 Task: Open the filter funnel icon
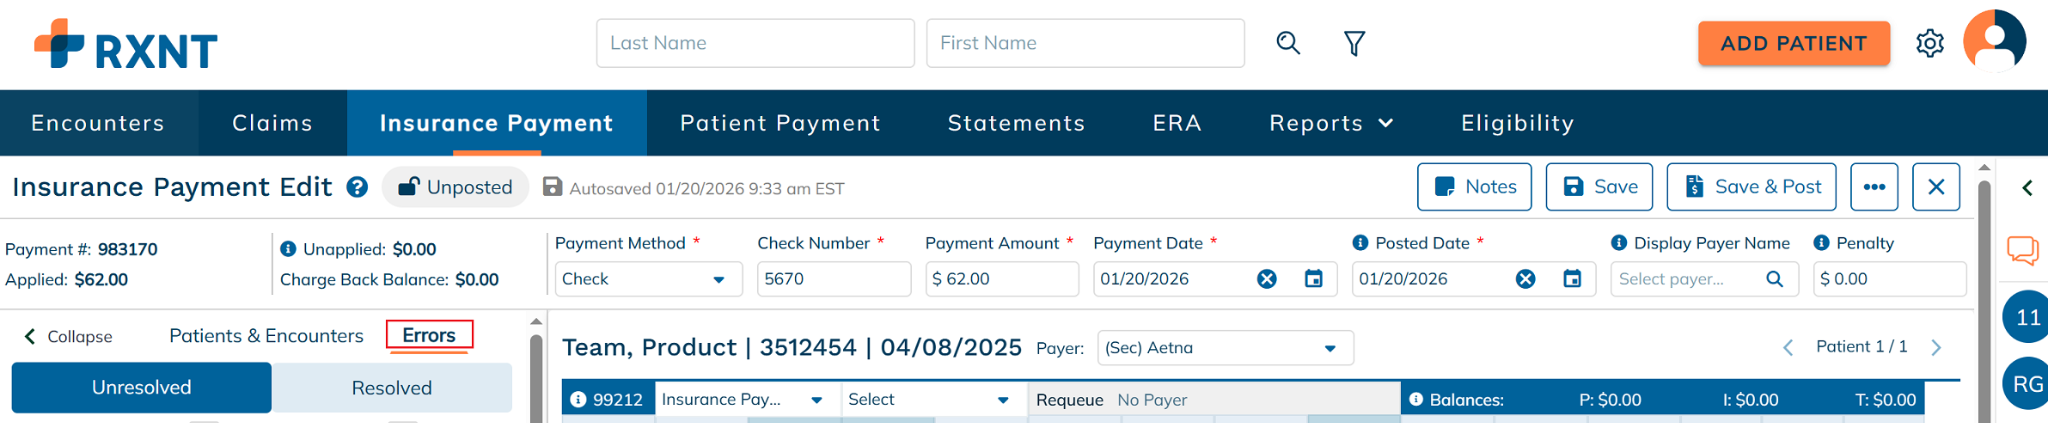click(x=1354, y=43)
